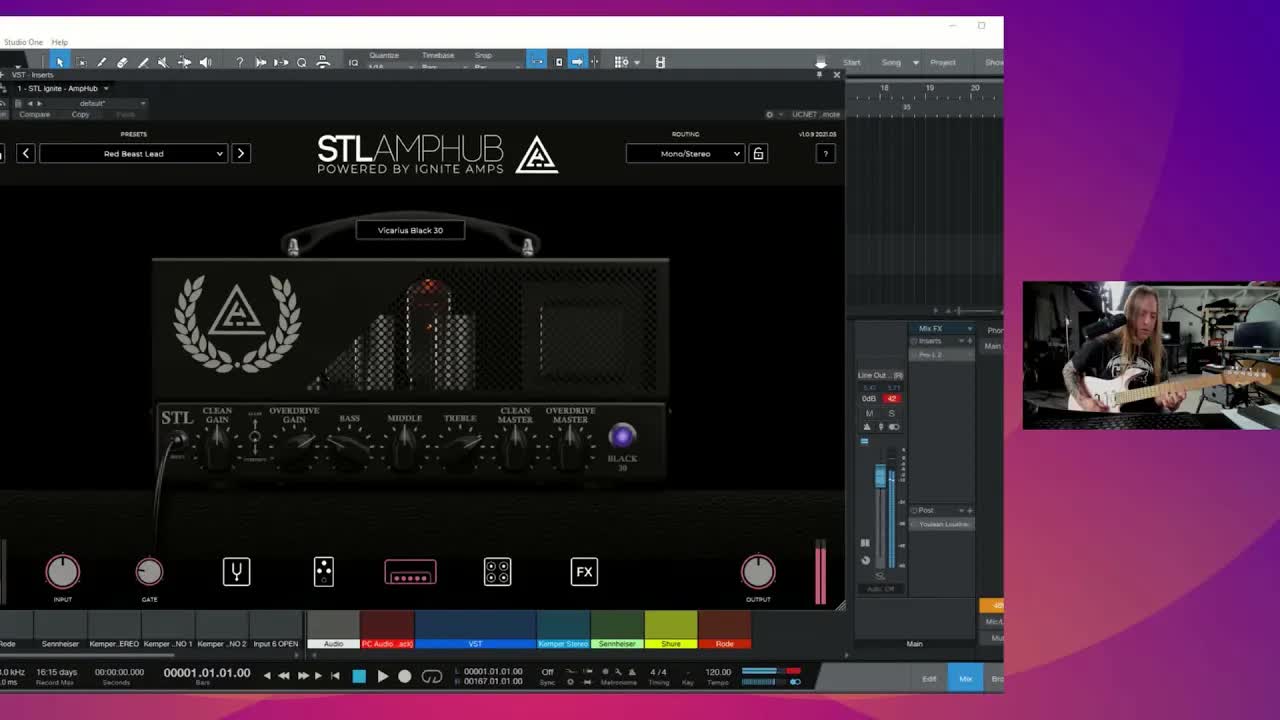Open the zoom magnifier tool
Image resolution: width=1280 pixels, height=720 pixels.
point(301,62)
